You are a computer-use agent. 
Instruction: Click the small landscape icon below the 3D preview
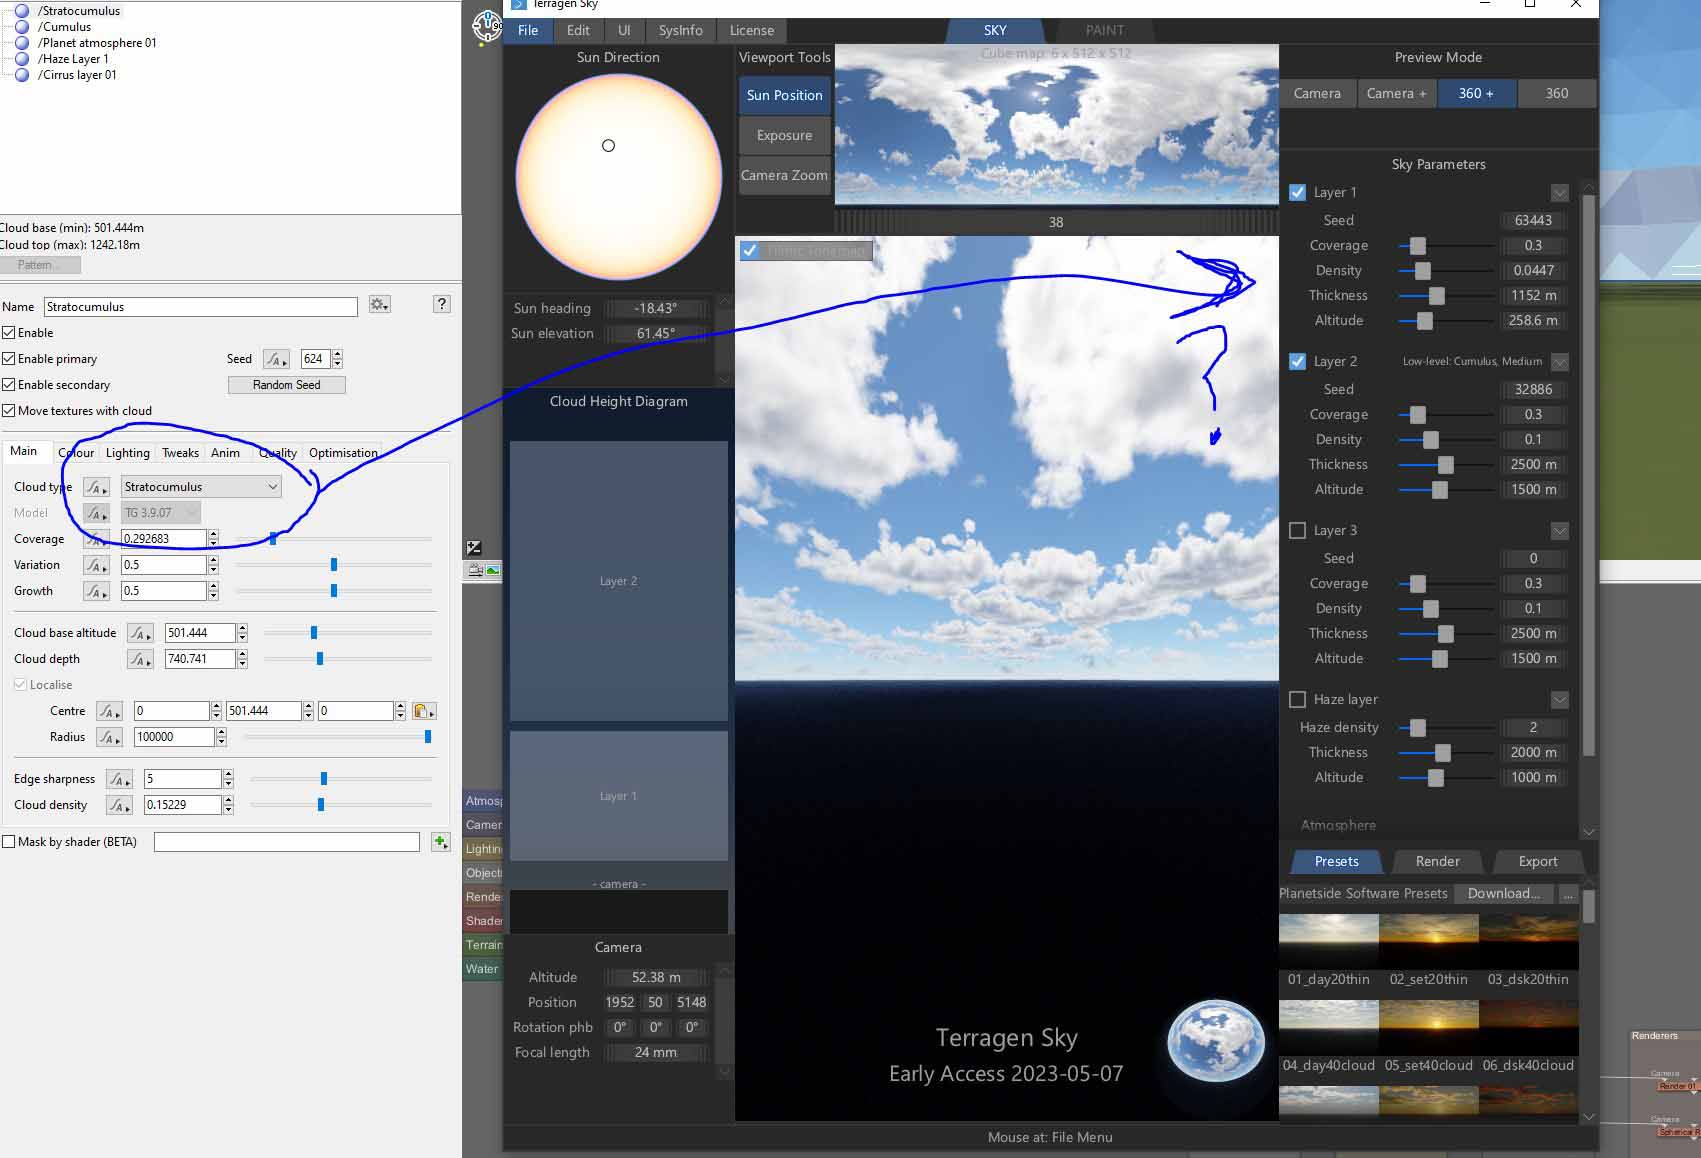[493, 570]
